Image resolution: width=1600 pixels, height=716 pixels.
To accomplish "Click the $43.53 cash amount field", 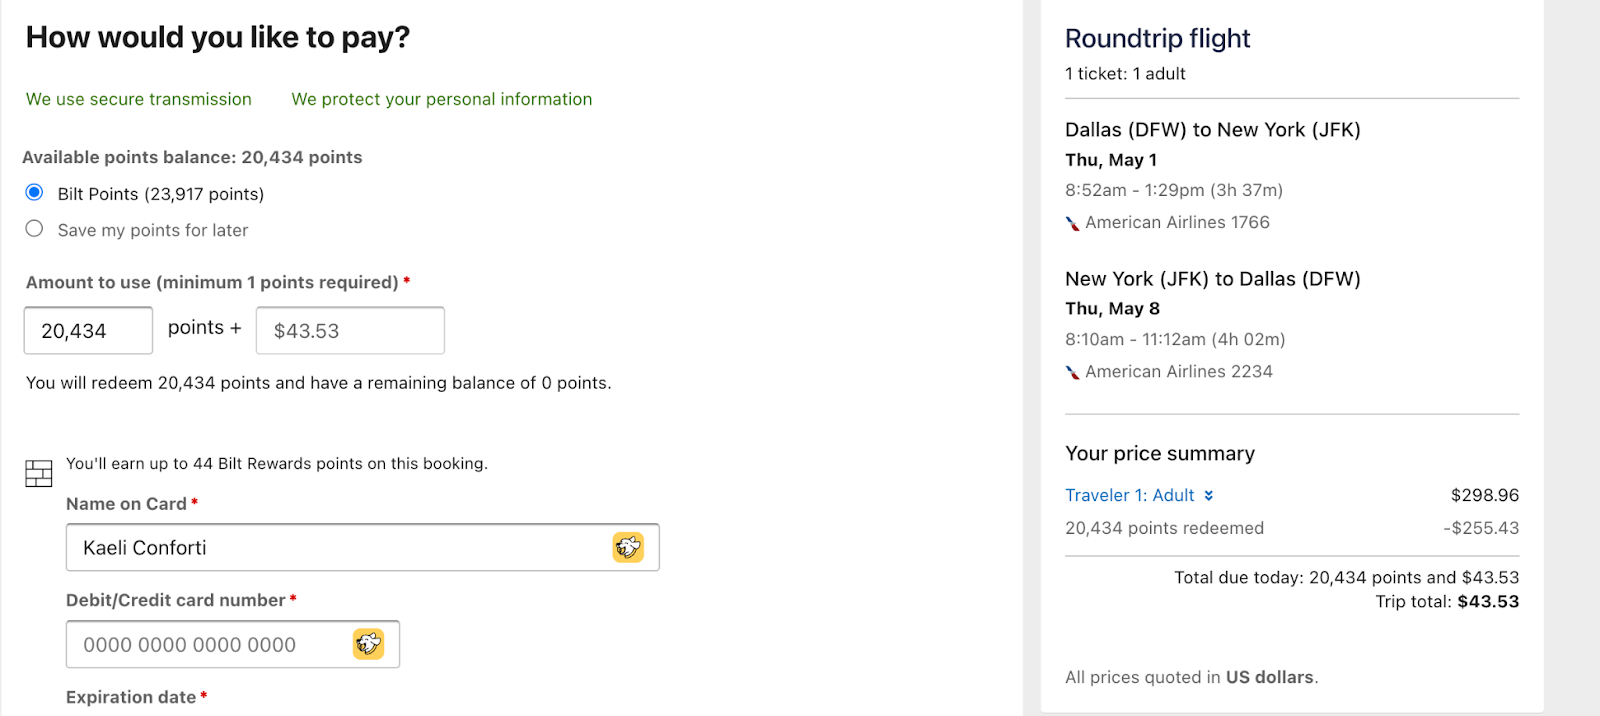I will click(350, 330).
